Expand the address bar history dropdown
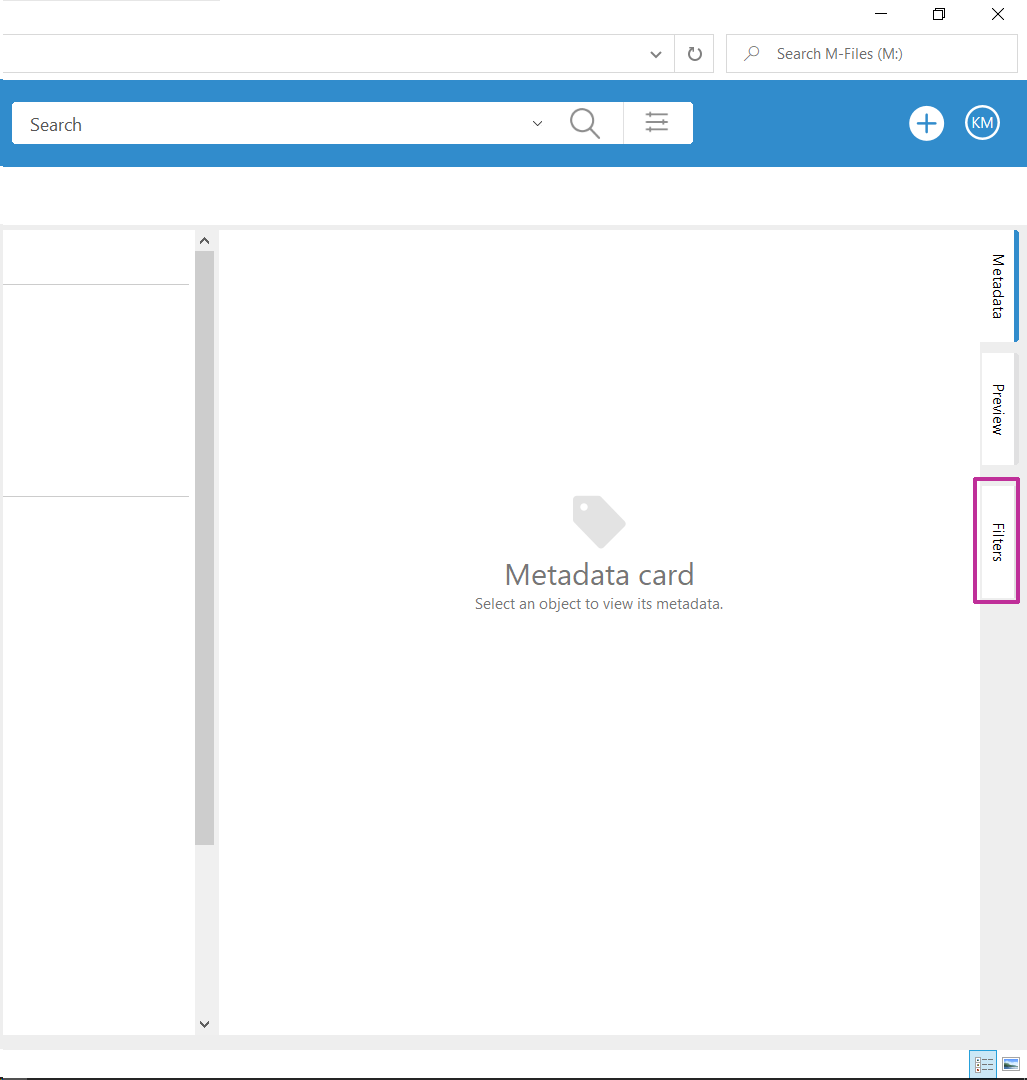Viewport: 1027px width, 1080px height. pyautogui.click(x=656, y=54)
